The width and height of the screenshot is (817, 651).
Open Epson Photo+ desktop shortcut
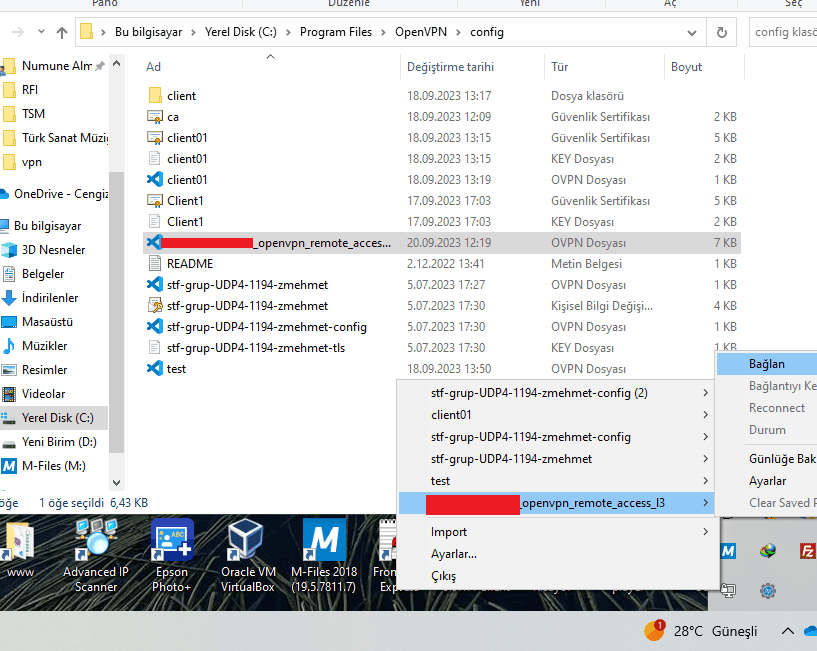pos(171,556)
